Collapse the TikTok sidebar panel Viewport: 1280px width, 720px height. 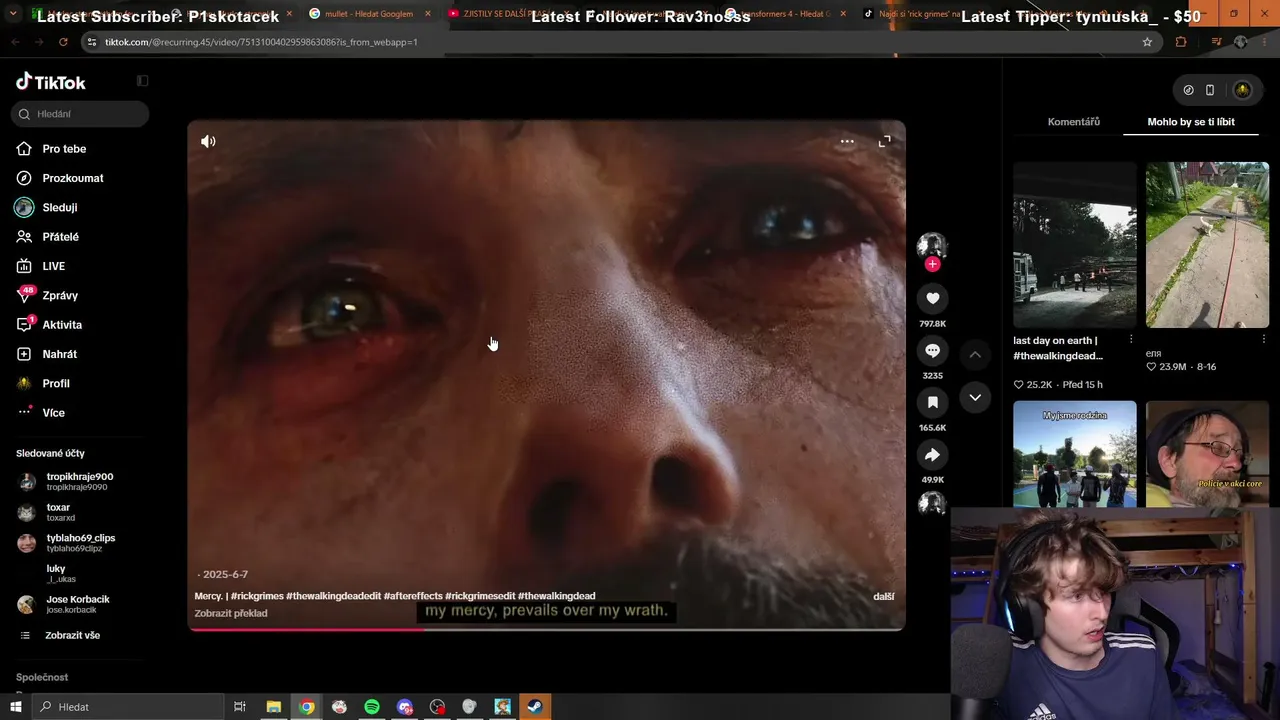[142, 81]
